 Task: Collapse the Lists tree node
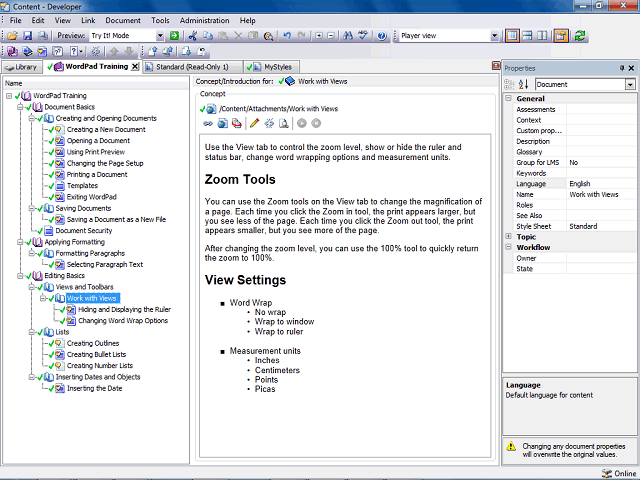coord(31,332)
